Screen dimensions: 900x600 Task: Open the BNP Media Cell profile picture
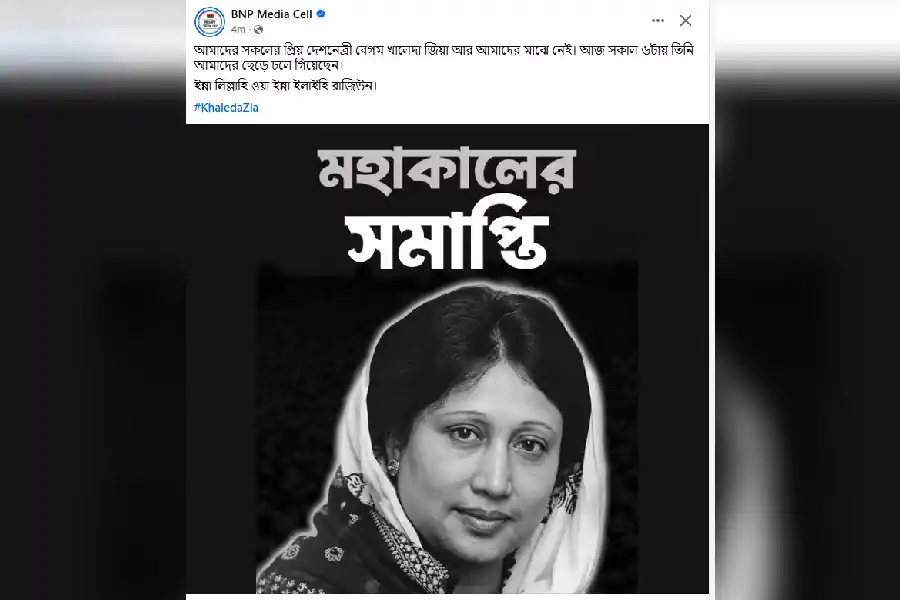pos(210,22)
